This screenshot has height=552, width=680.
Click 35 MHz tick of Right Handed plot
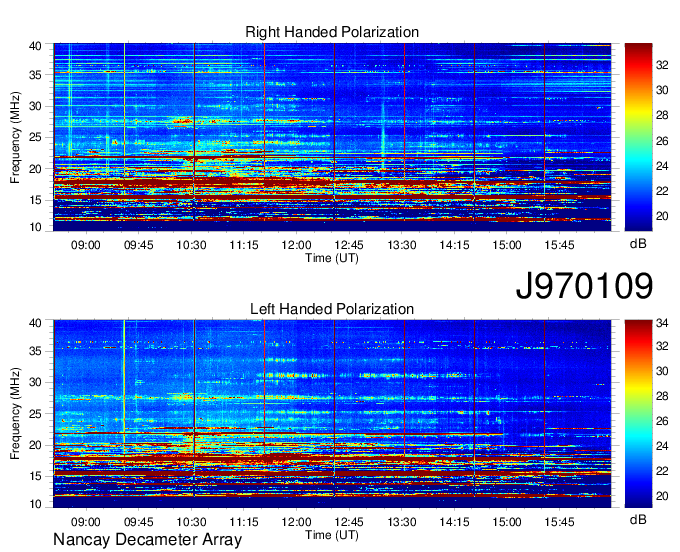pos(35,75)
